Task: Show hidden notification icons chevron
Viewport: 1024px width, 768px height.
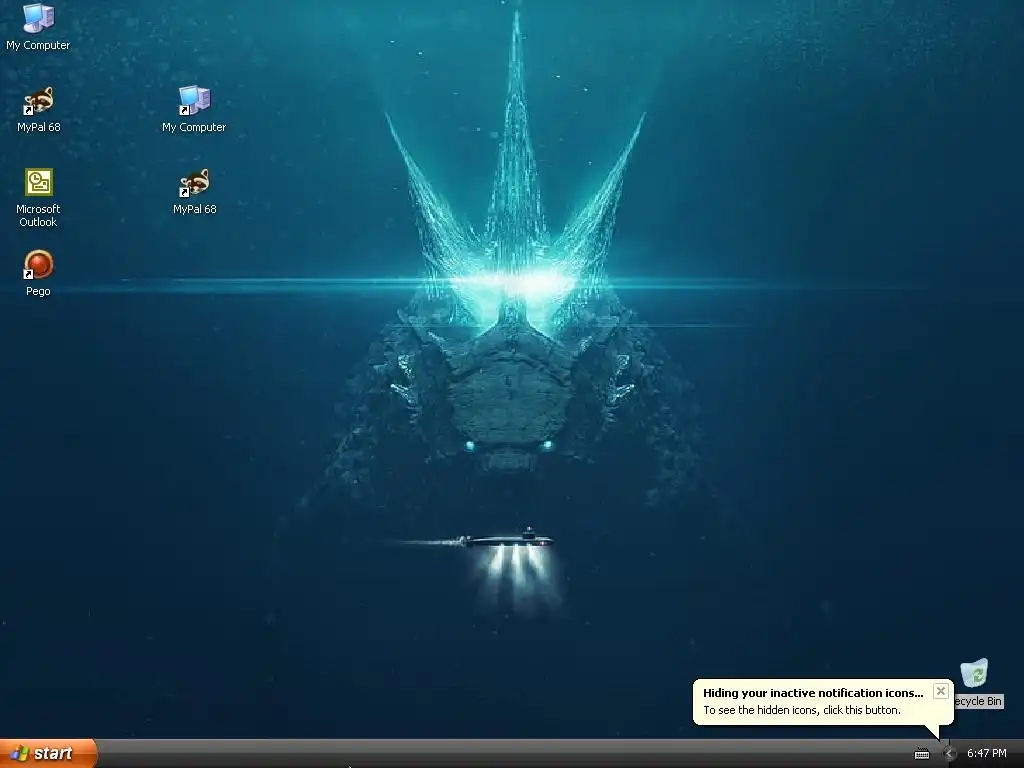Action: tap(950, 754)
